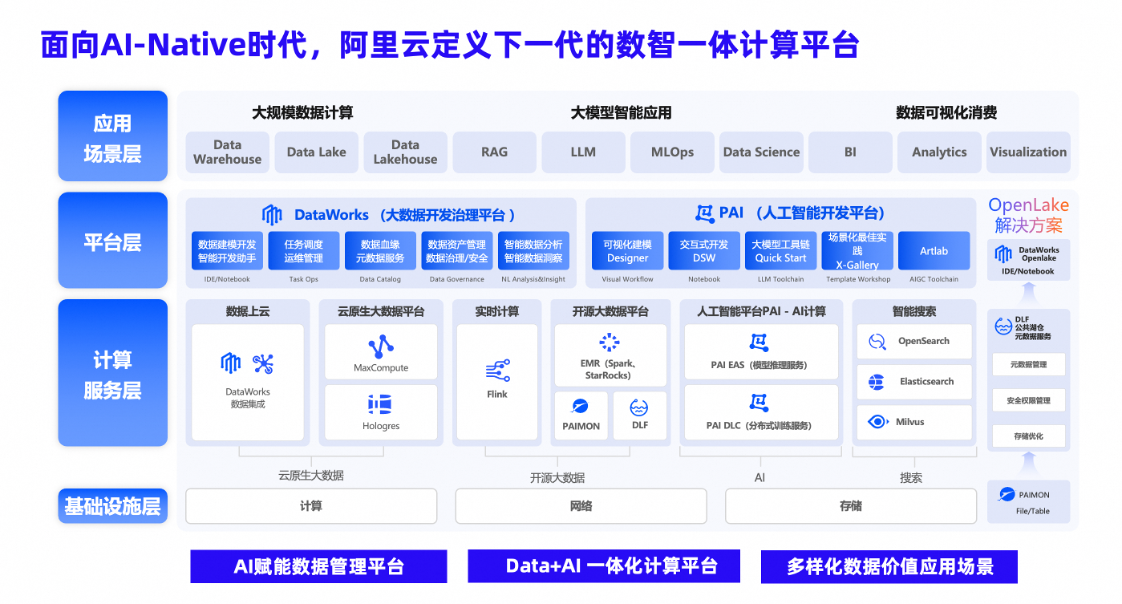Viewport: 1122px width, 604px height.
Task: Click the 数据建模开发 智能开发助手 box
Action: pos(227,251)
